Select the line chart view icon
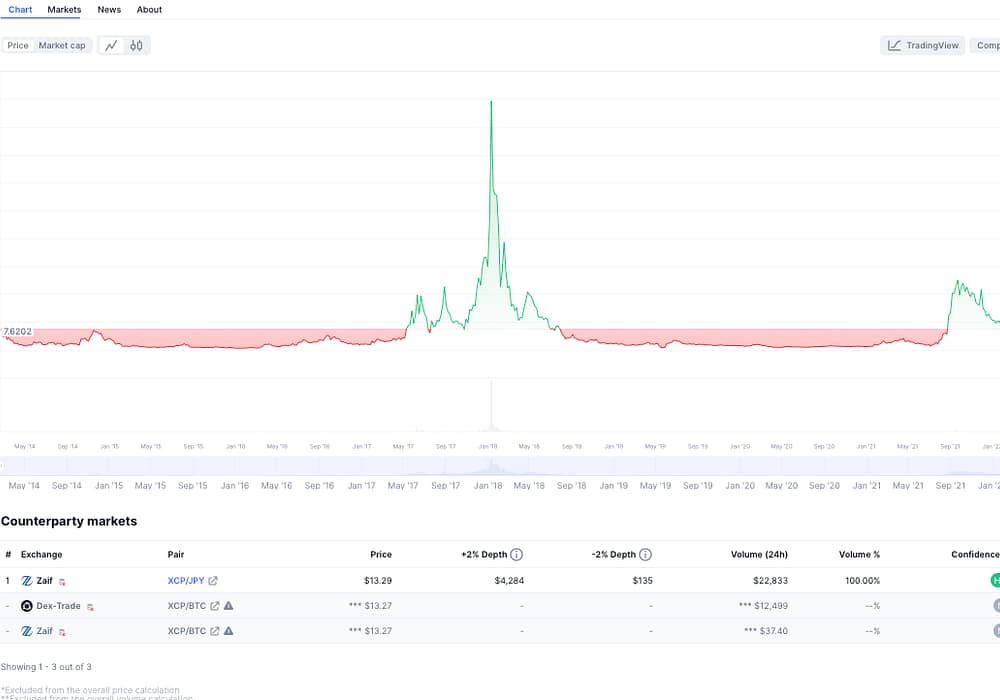The width and height of the screenshot is (1000, 700). click(x=112, y=45)
